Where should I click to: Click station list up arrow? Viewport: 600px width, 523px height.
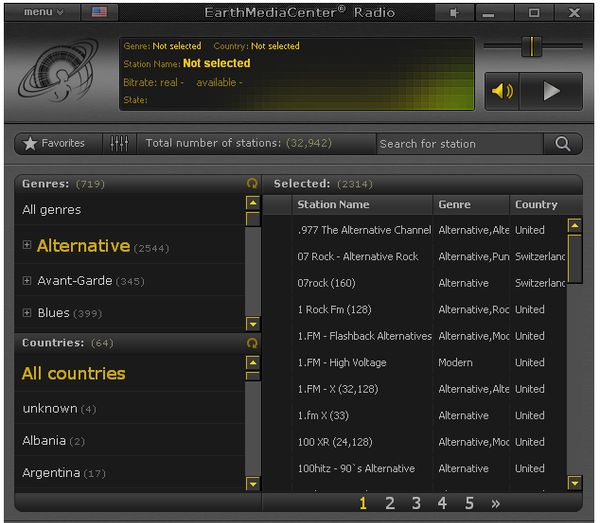pyautogui.click(x=575, y=226)
